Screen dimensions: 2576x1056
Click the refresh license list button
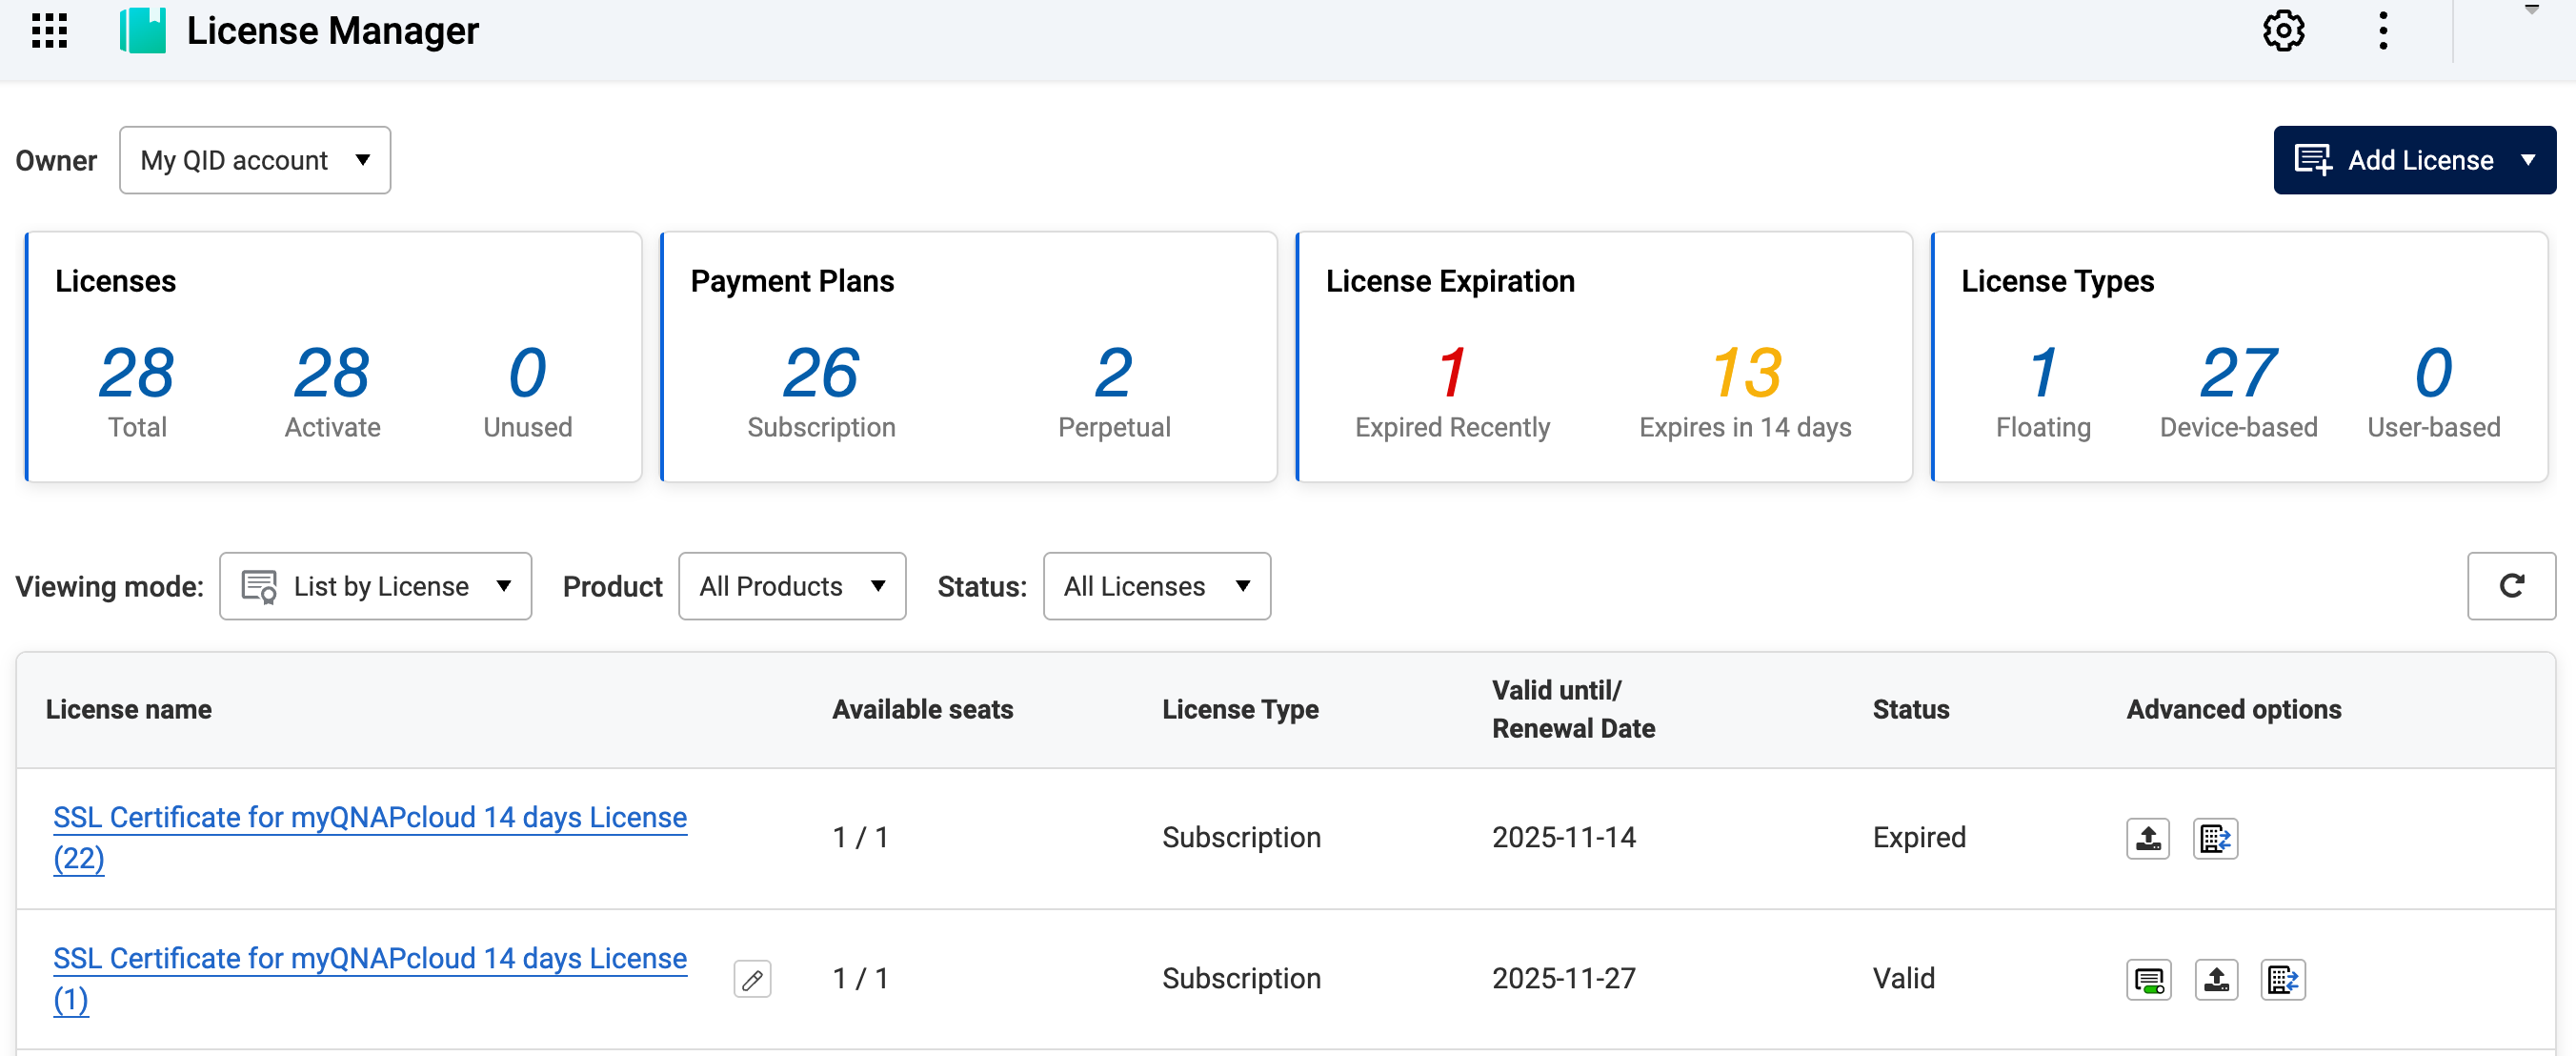[2510, 586]
